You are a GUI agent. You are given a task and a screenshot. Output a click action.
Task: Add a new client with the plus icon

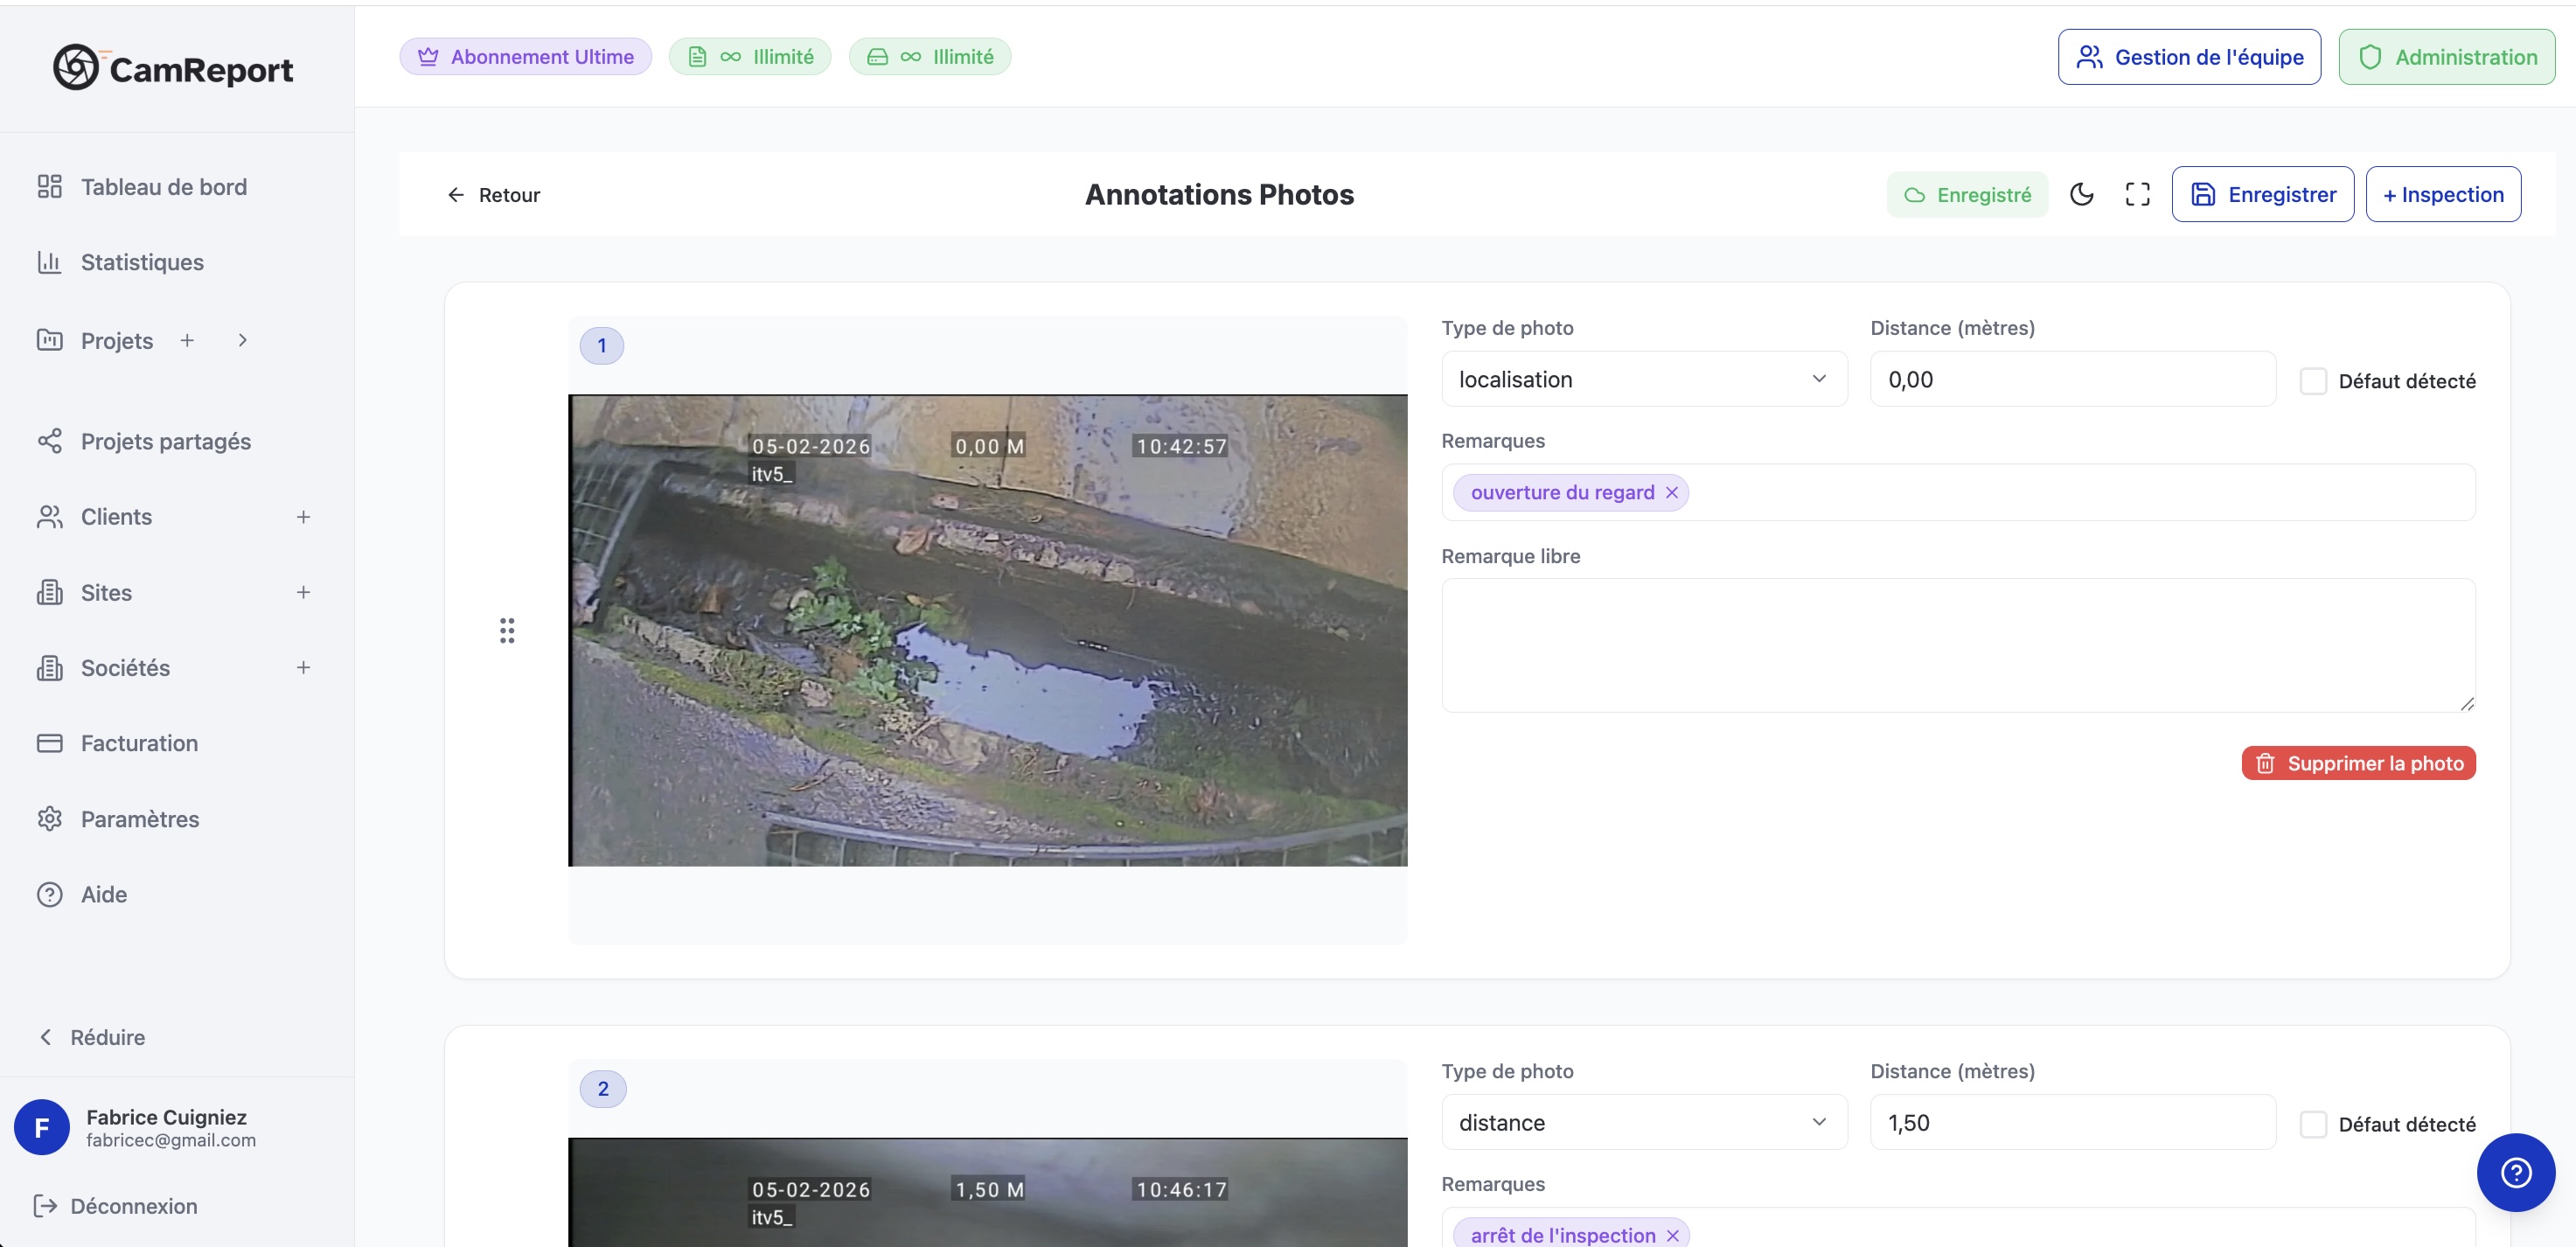pyautogui.click(x=303, y=517)
